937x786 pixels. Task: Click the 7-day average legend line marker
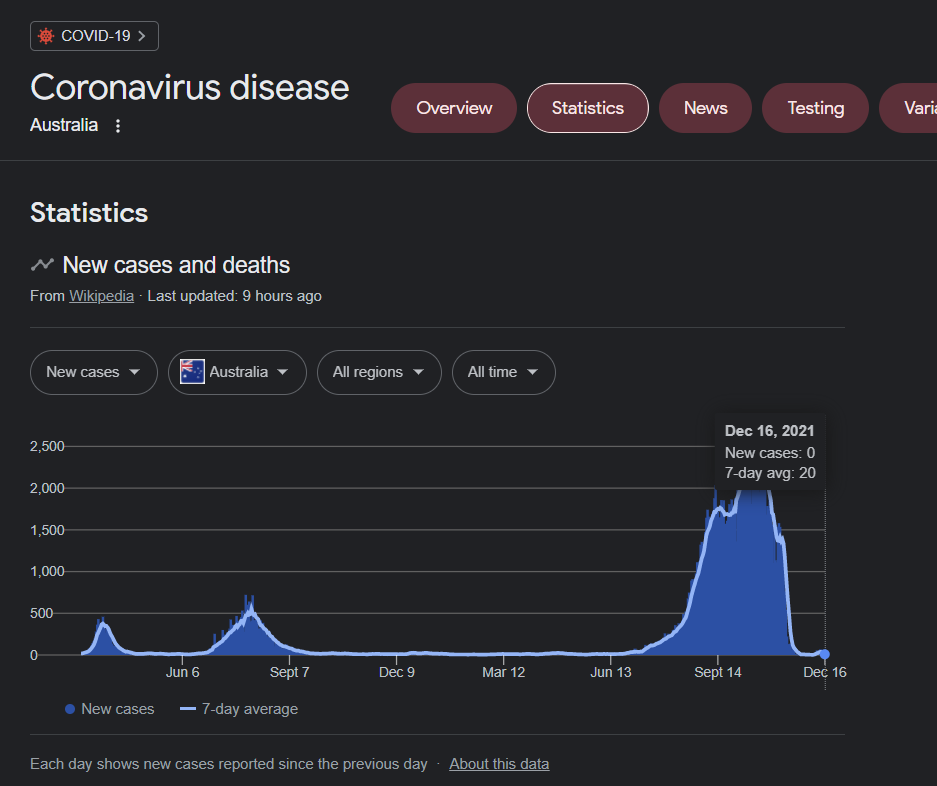pos(187,709)
